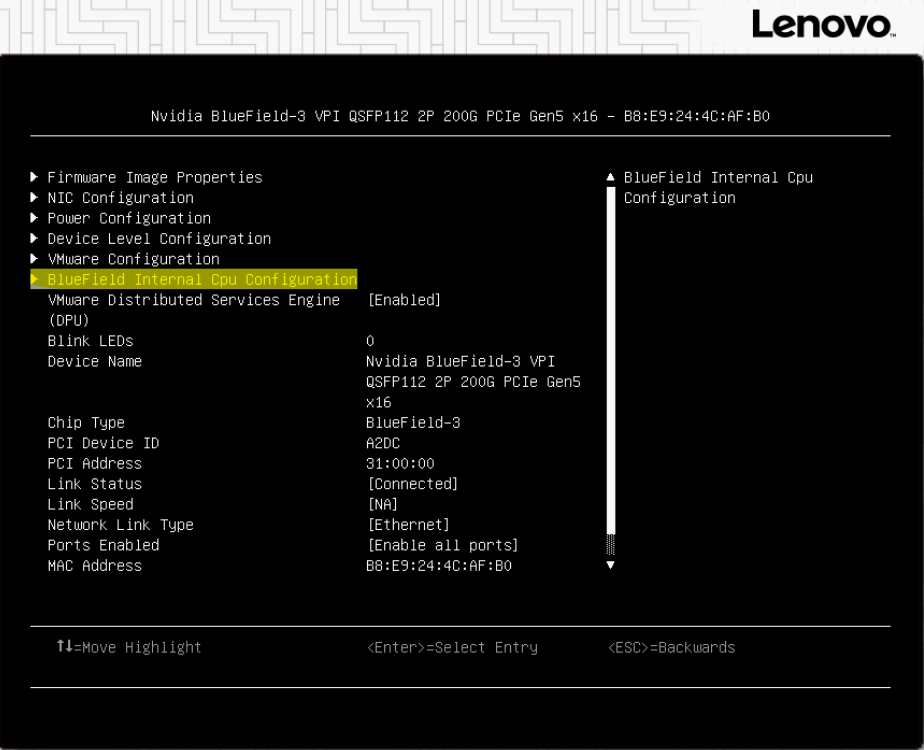Screen dimensions: 924x750
Task: Click the A2DC device ID value
Action: (382, 443)
